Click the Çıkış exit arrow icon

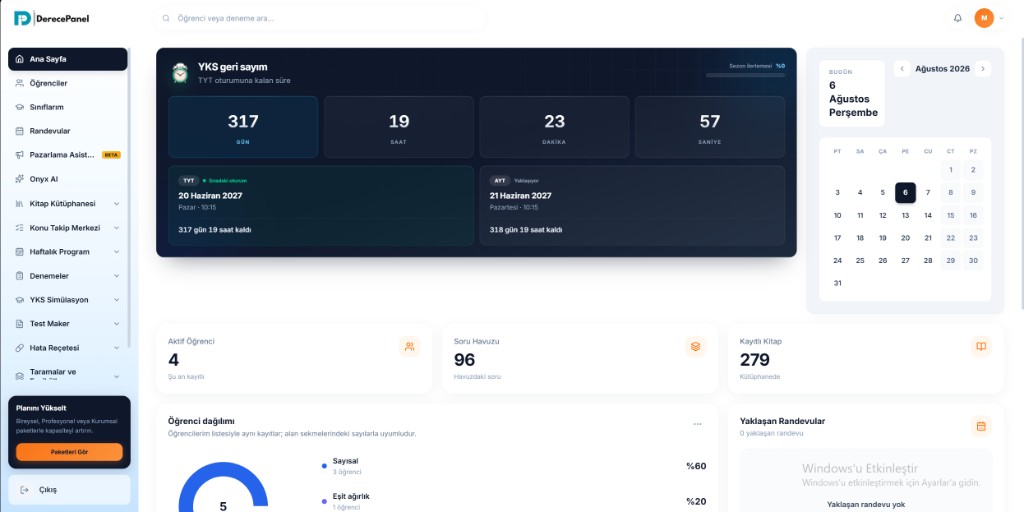(25, 490)
